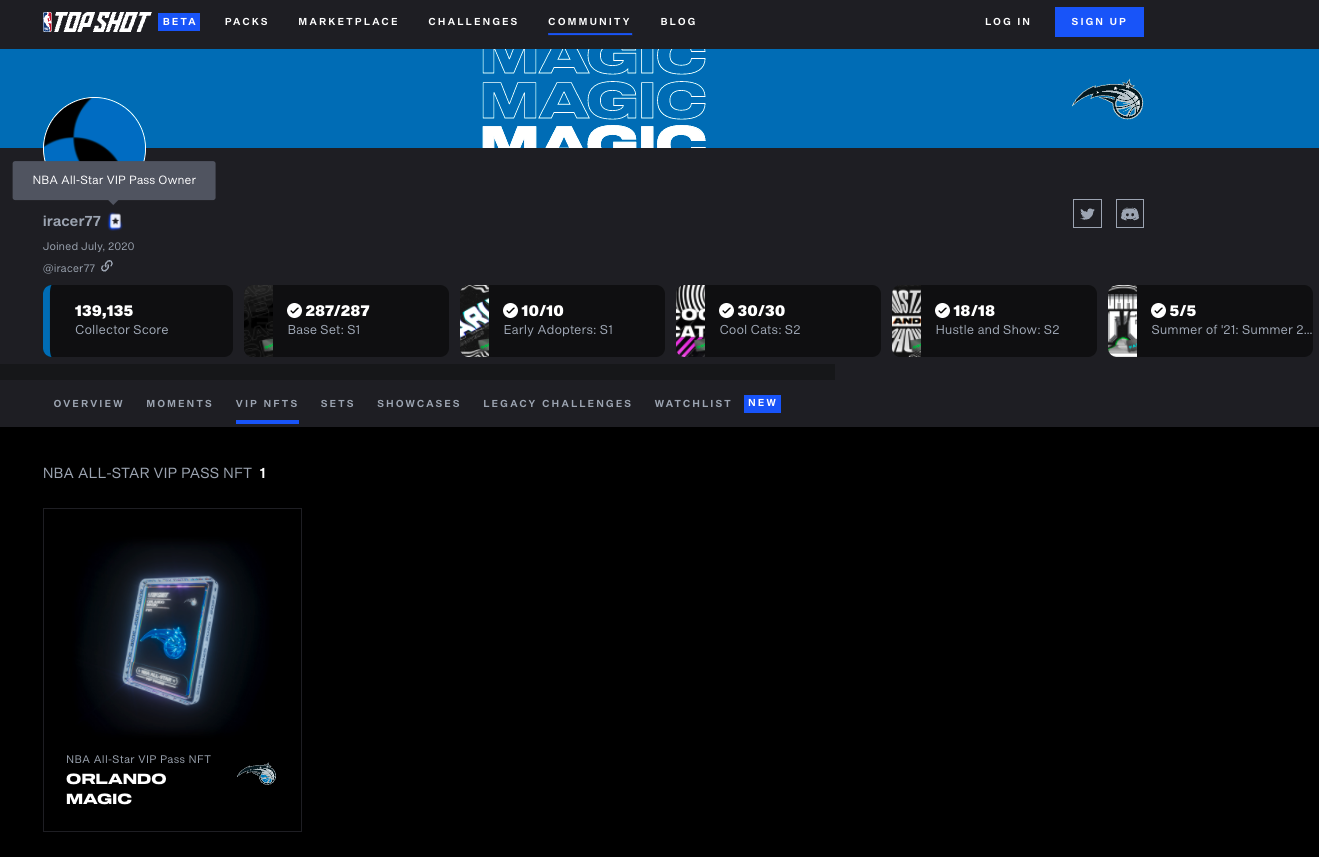Screen dimensions: 1319x857
Task: Switch to the Moments tab
Action: click(180, 404)
